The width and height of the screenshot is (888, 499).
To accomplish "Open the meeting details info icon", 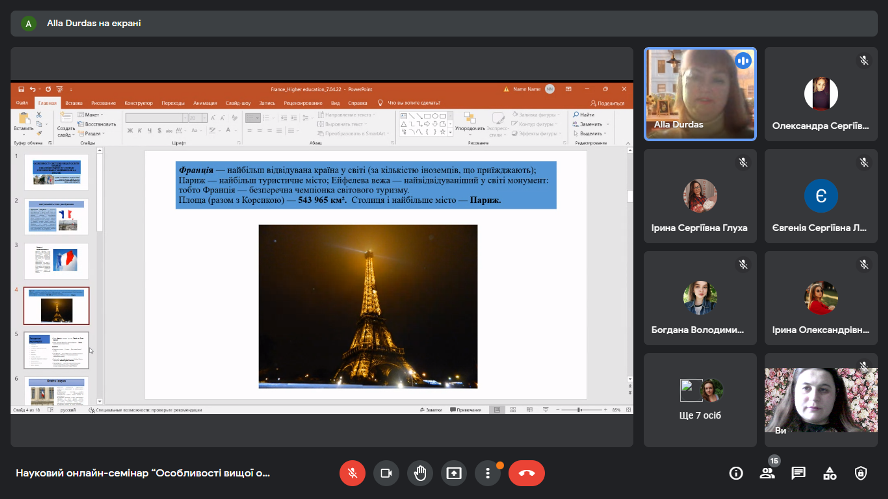I will click(x=736, y=473).
